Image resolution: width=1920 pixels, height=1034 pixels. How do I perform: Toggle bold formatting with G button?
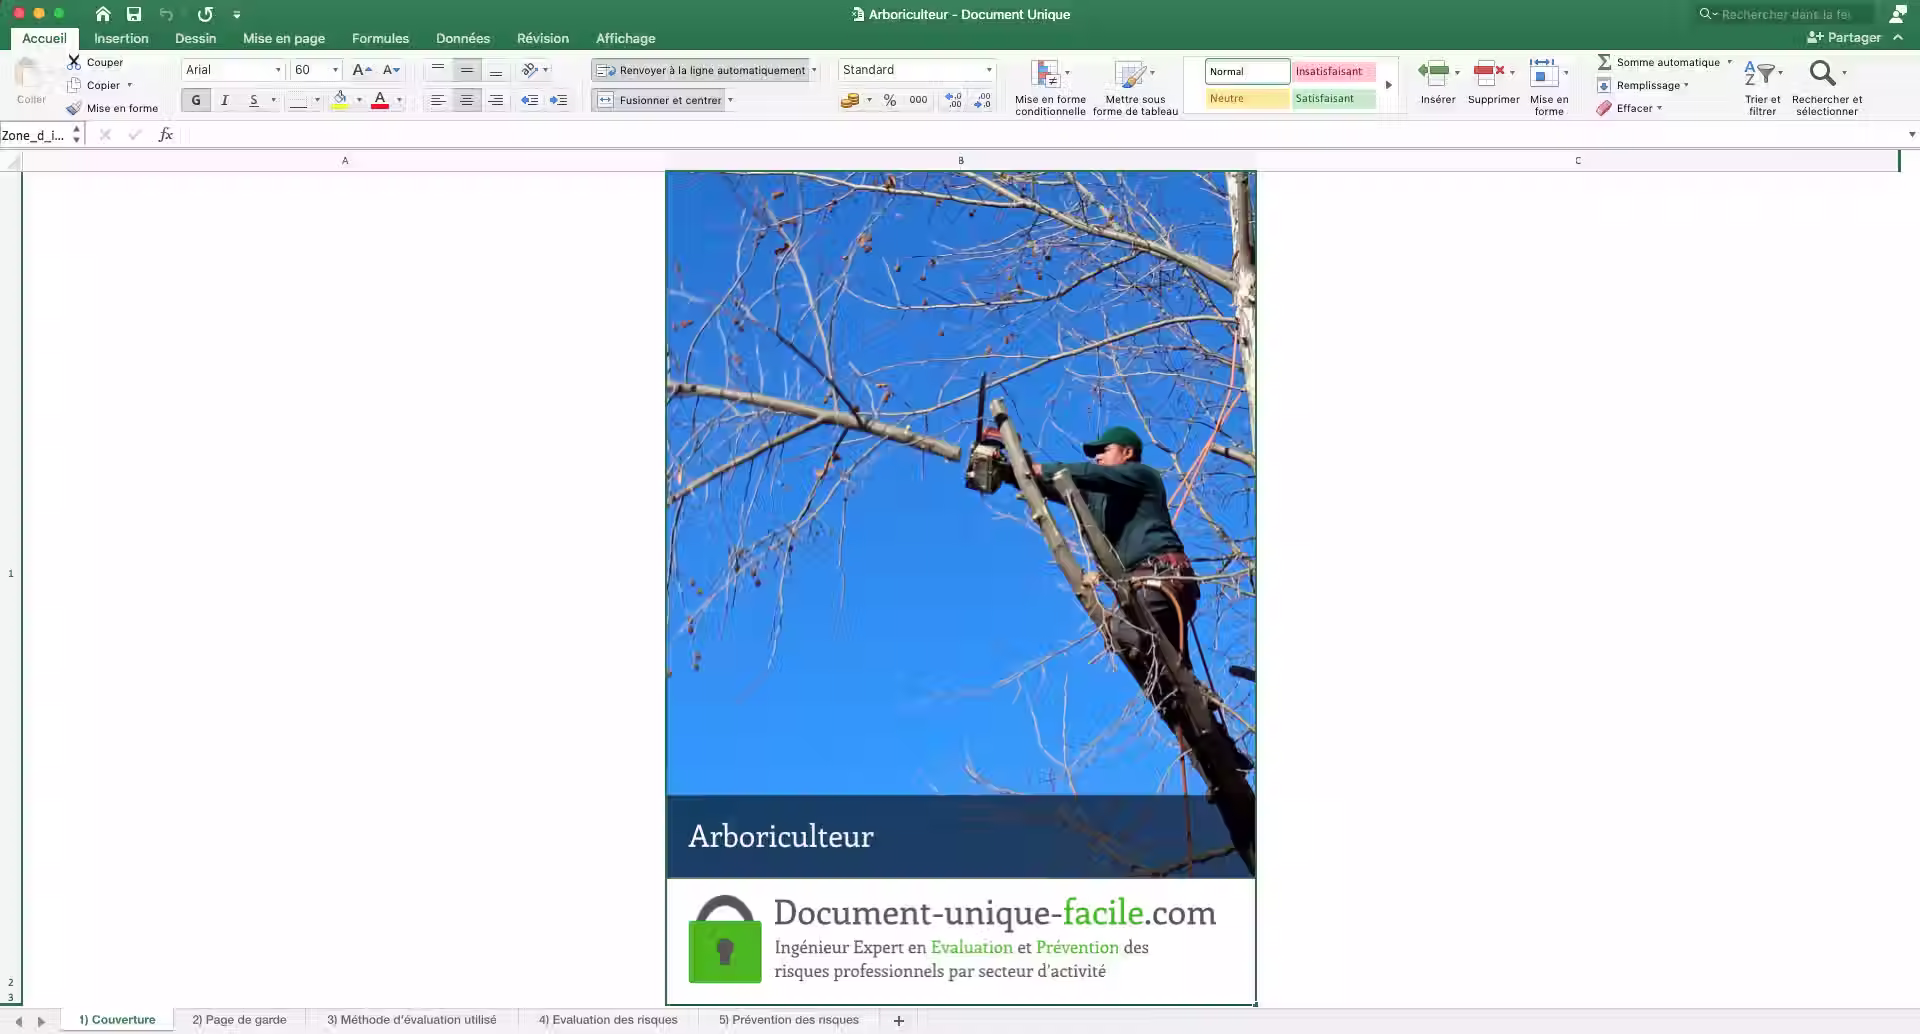[x=195, y=100]
